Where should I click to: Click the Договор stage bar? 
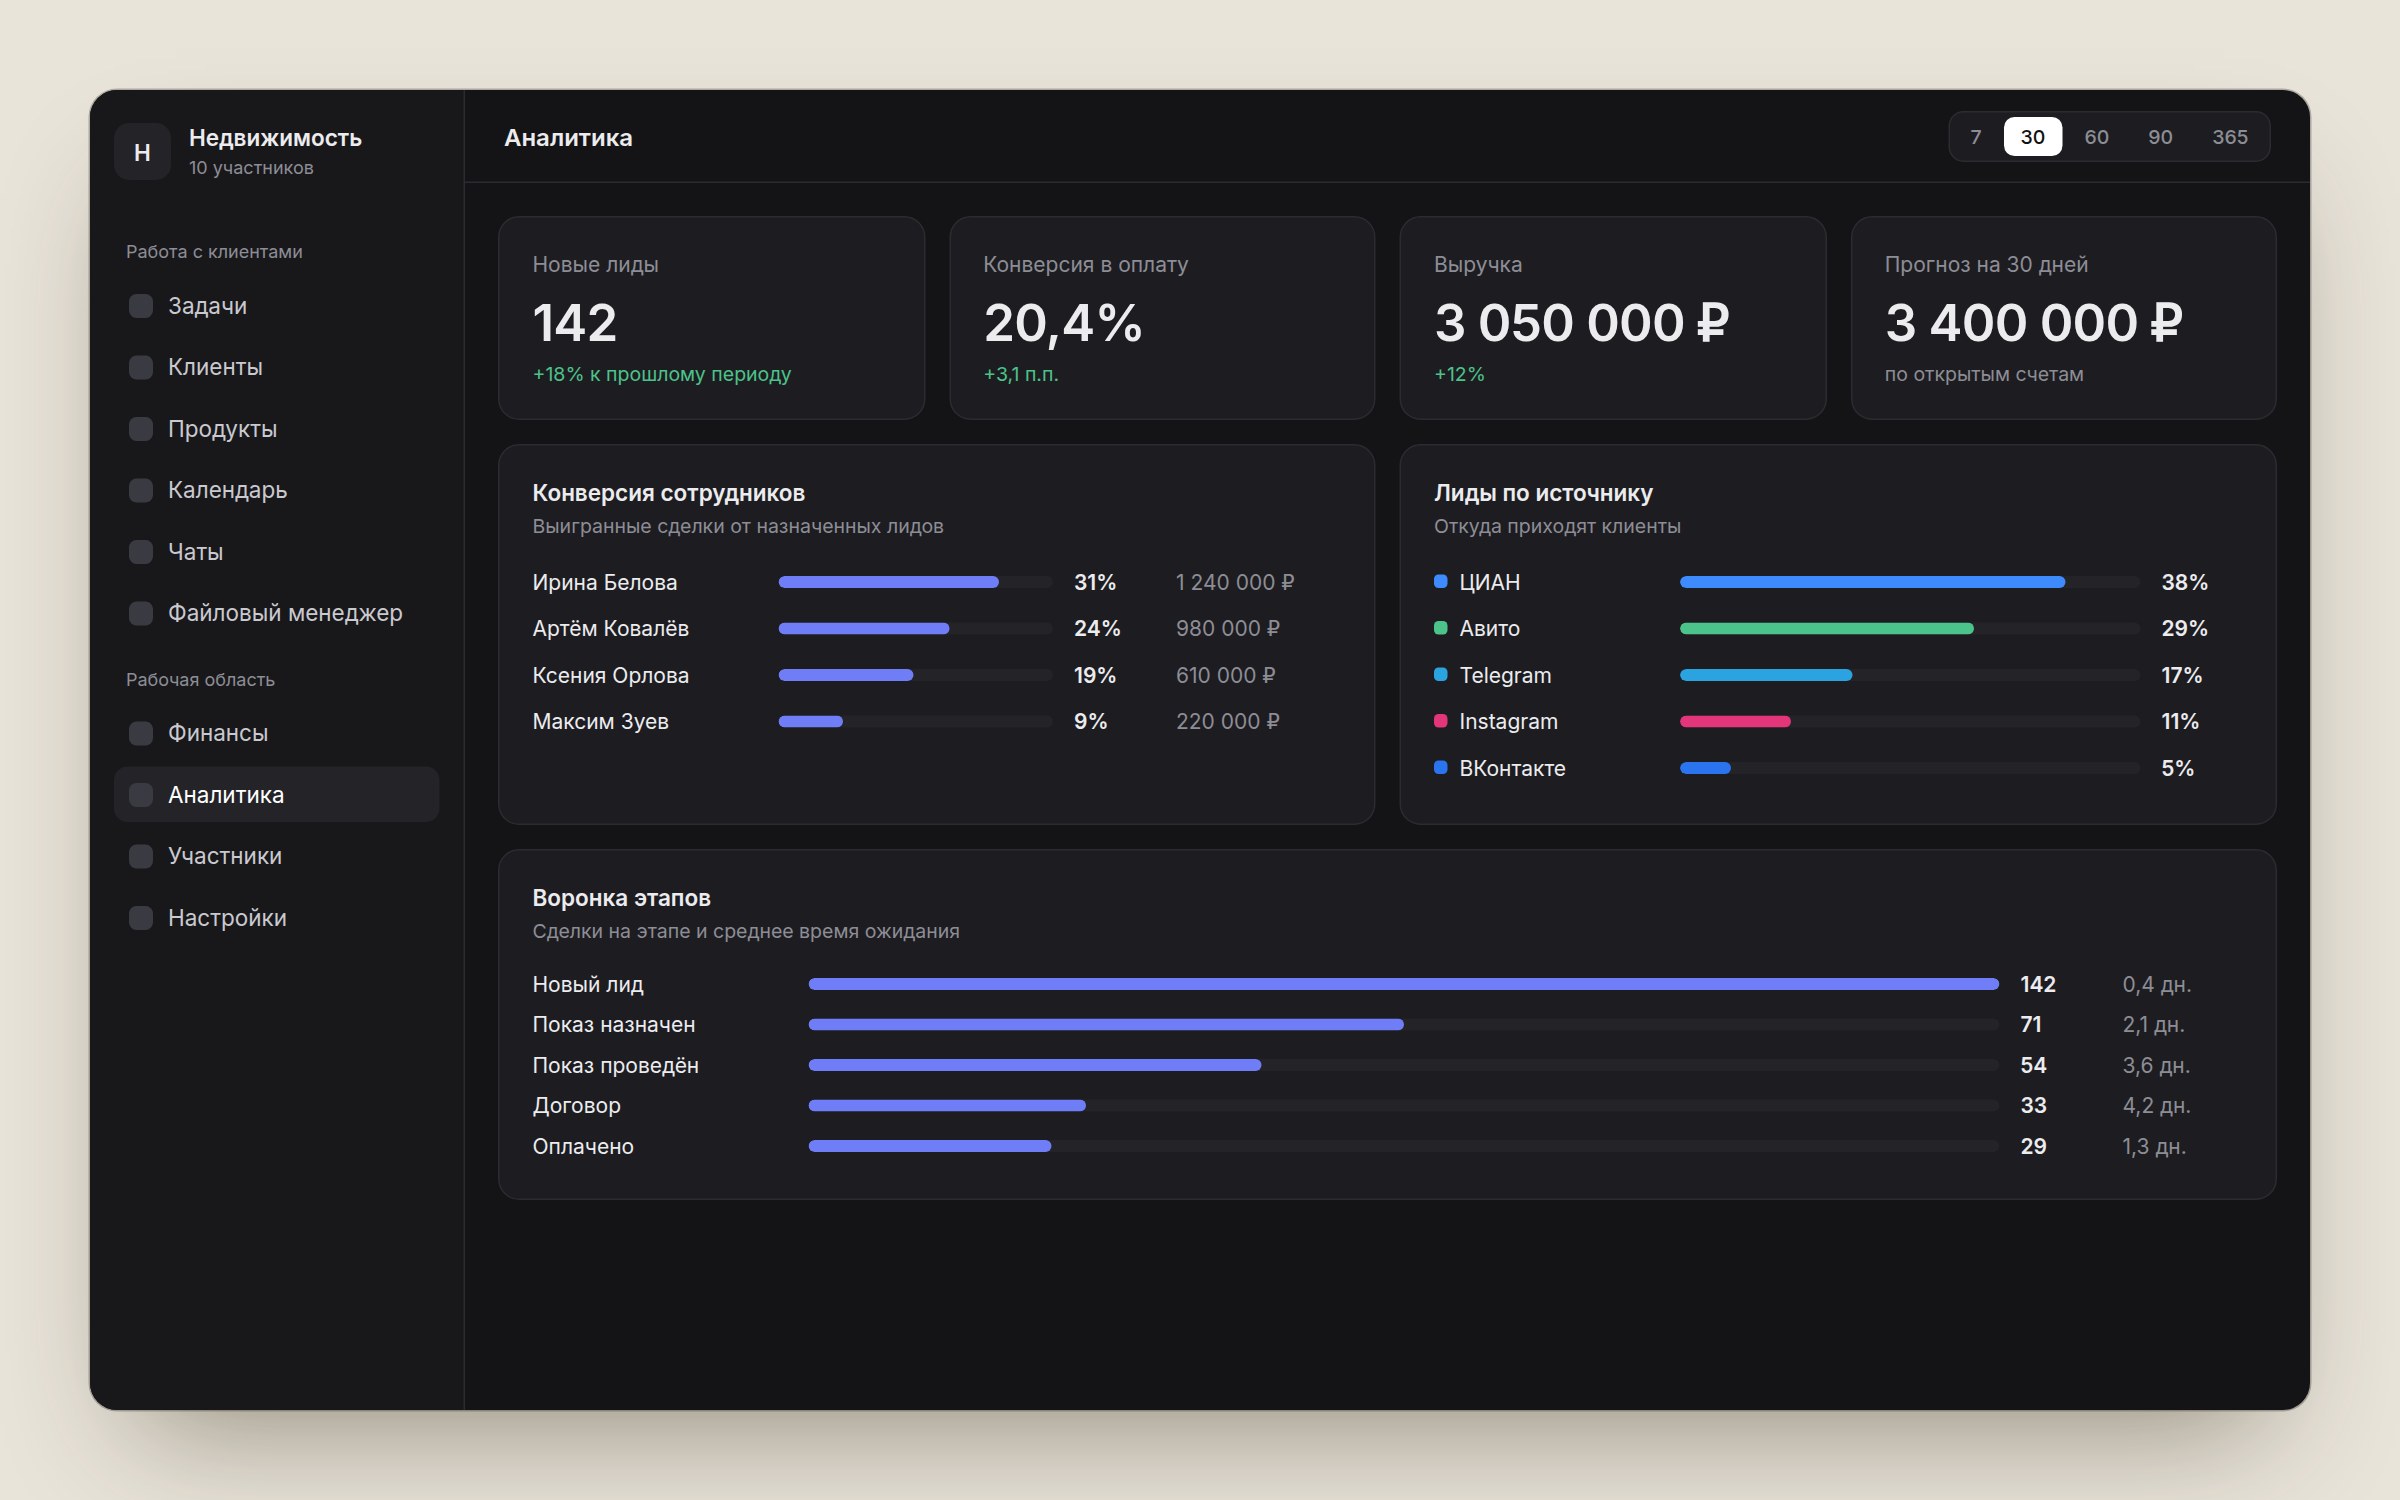[1403, 1105]
